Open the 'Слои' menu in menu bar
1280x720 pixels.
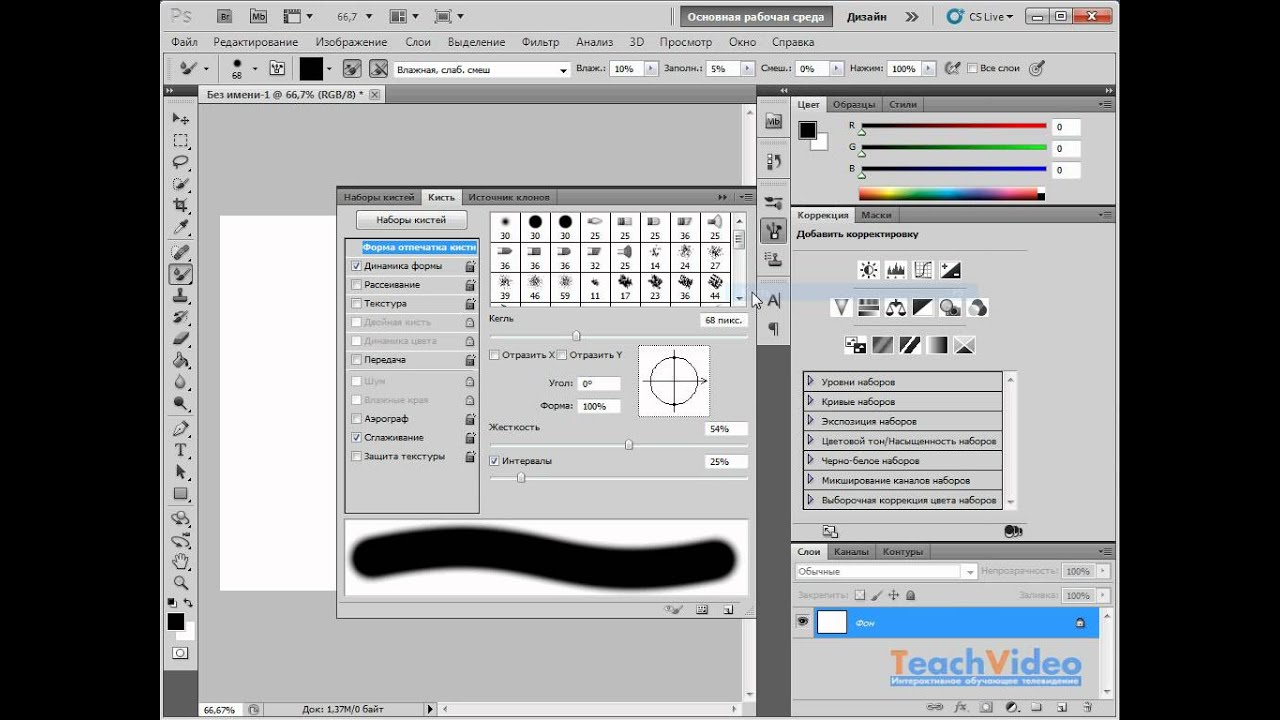418,42
